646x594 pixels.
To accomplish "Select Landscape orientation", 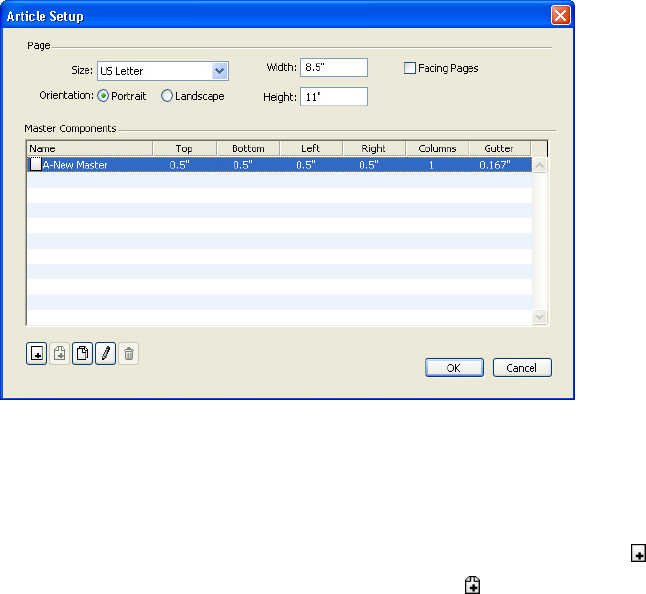I will click(x=167, y=96).
